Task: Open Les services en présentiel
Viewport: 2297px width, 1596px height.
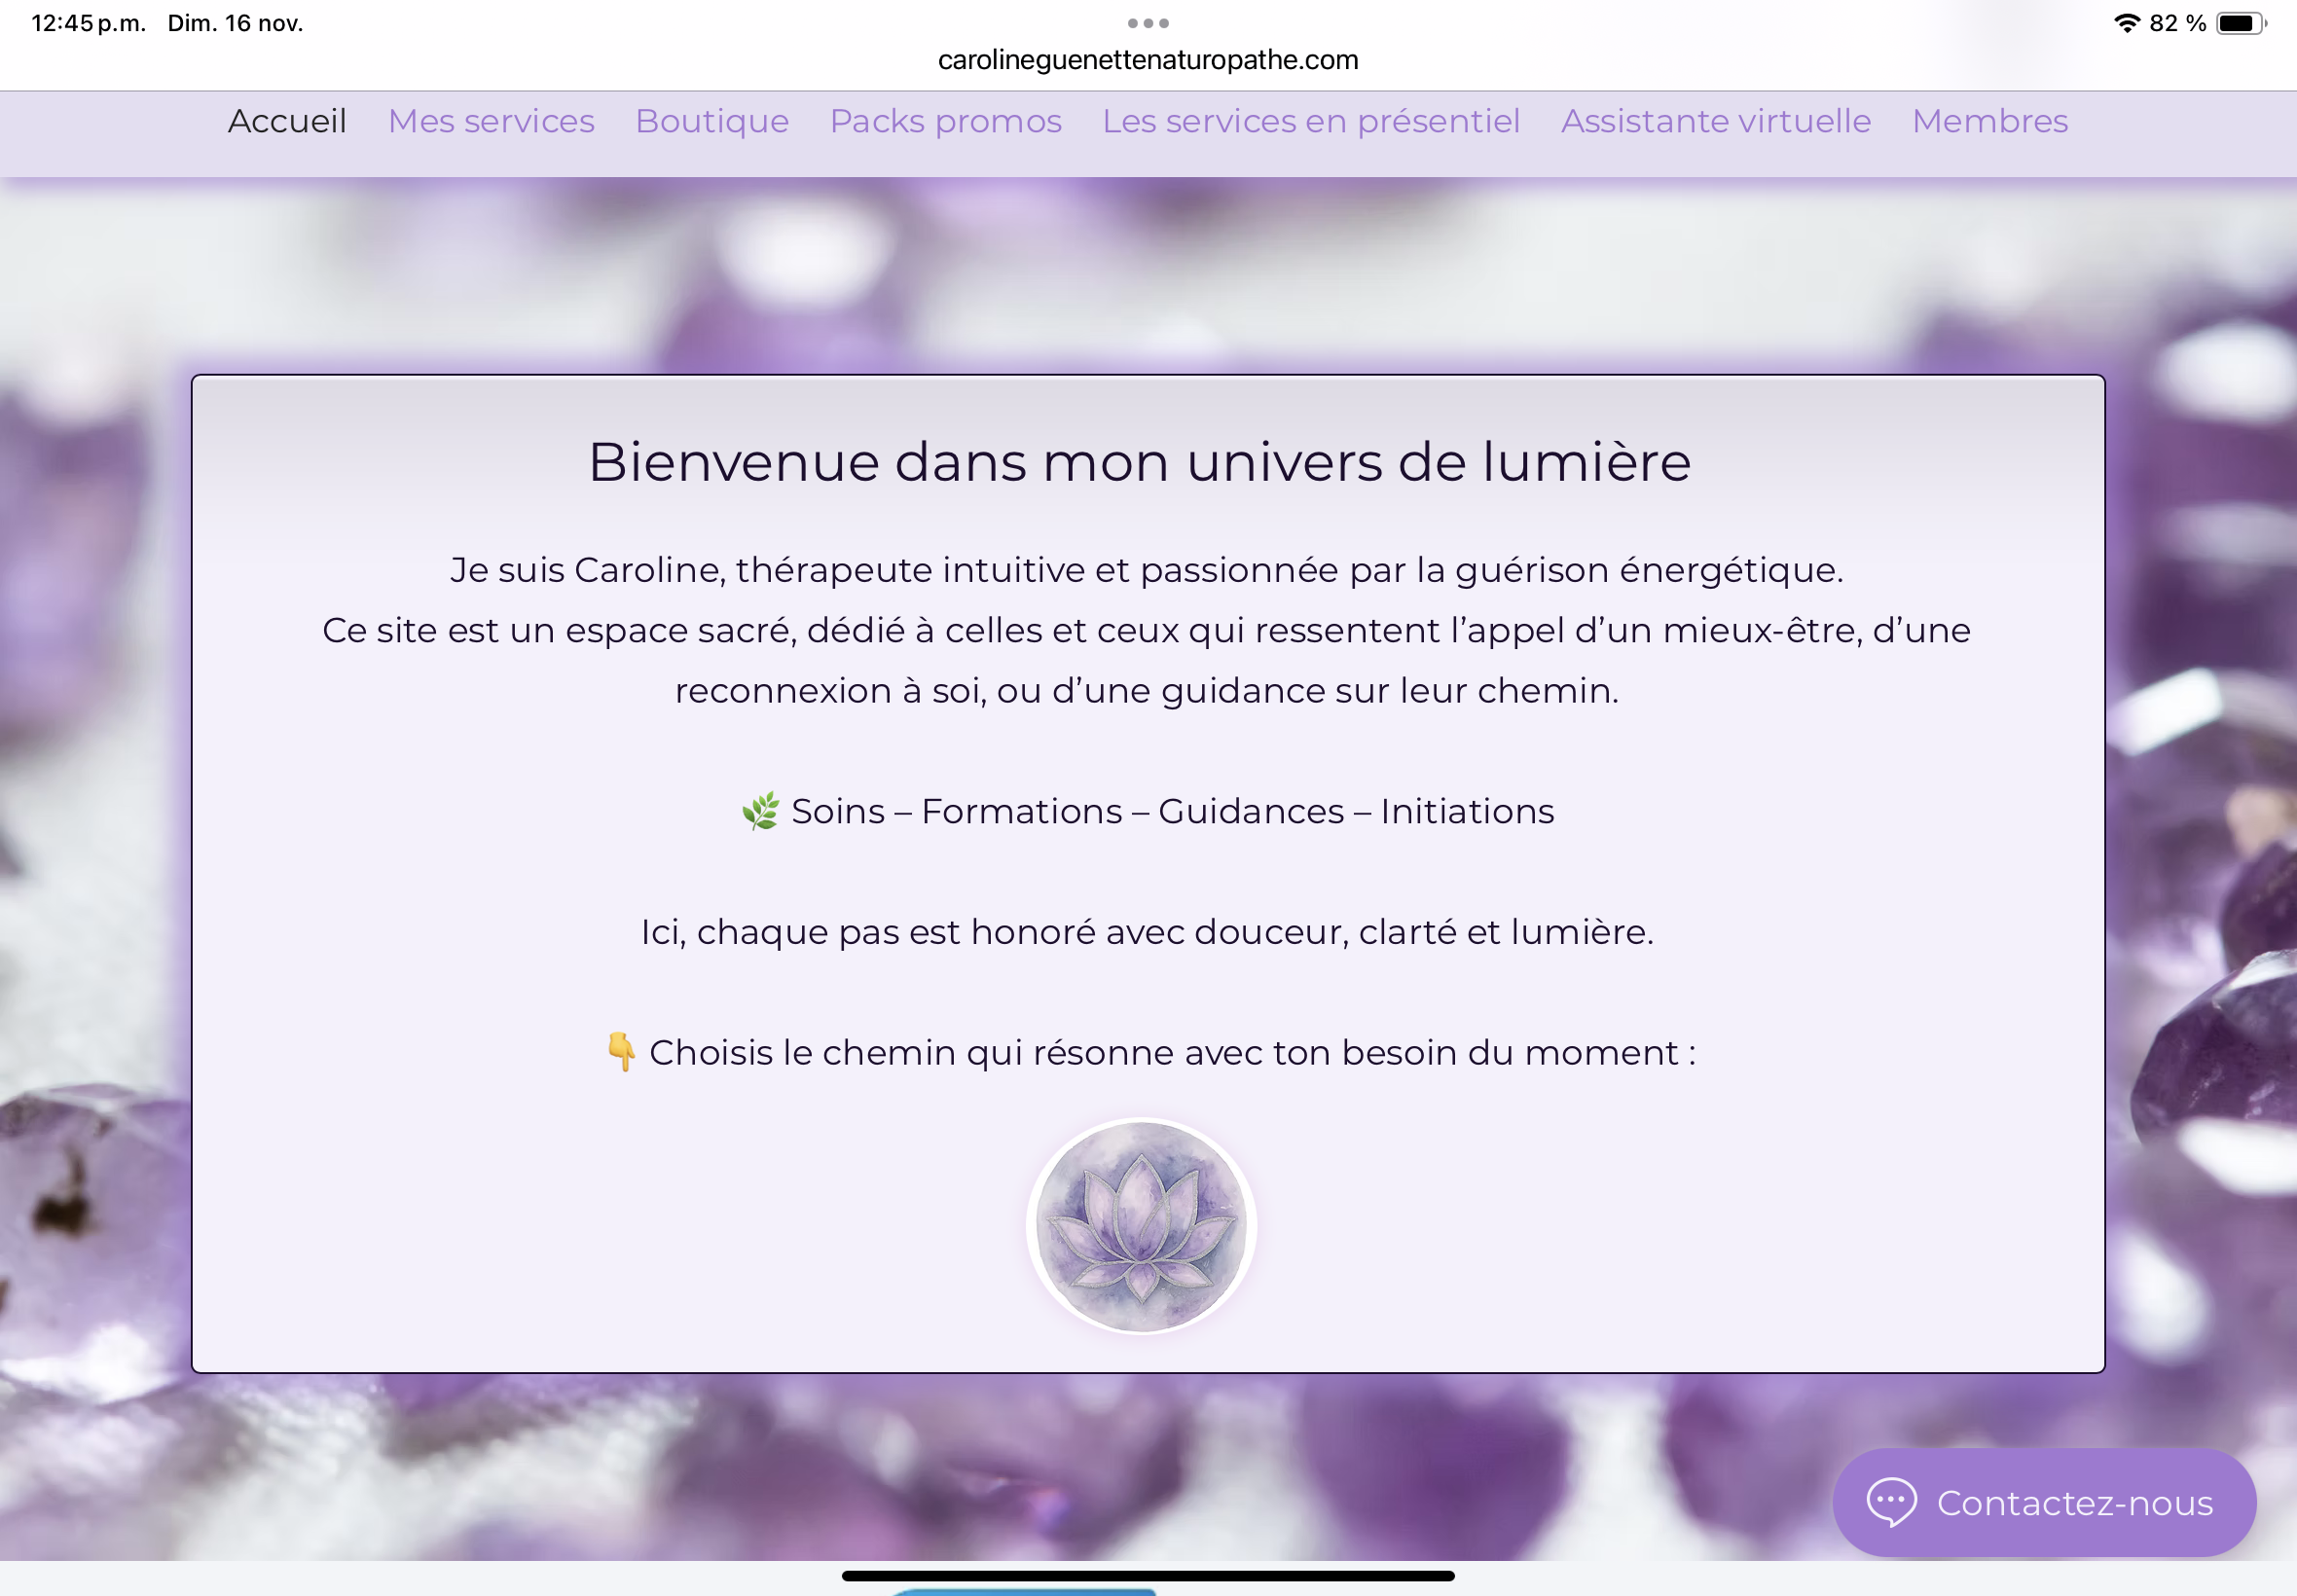Action: tap(1311, 121)
